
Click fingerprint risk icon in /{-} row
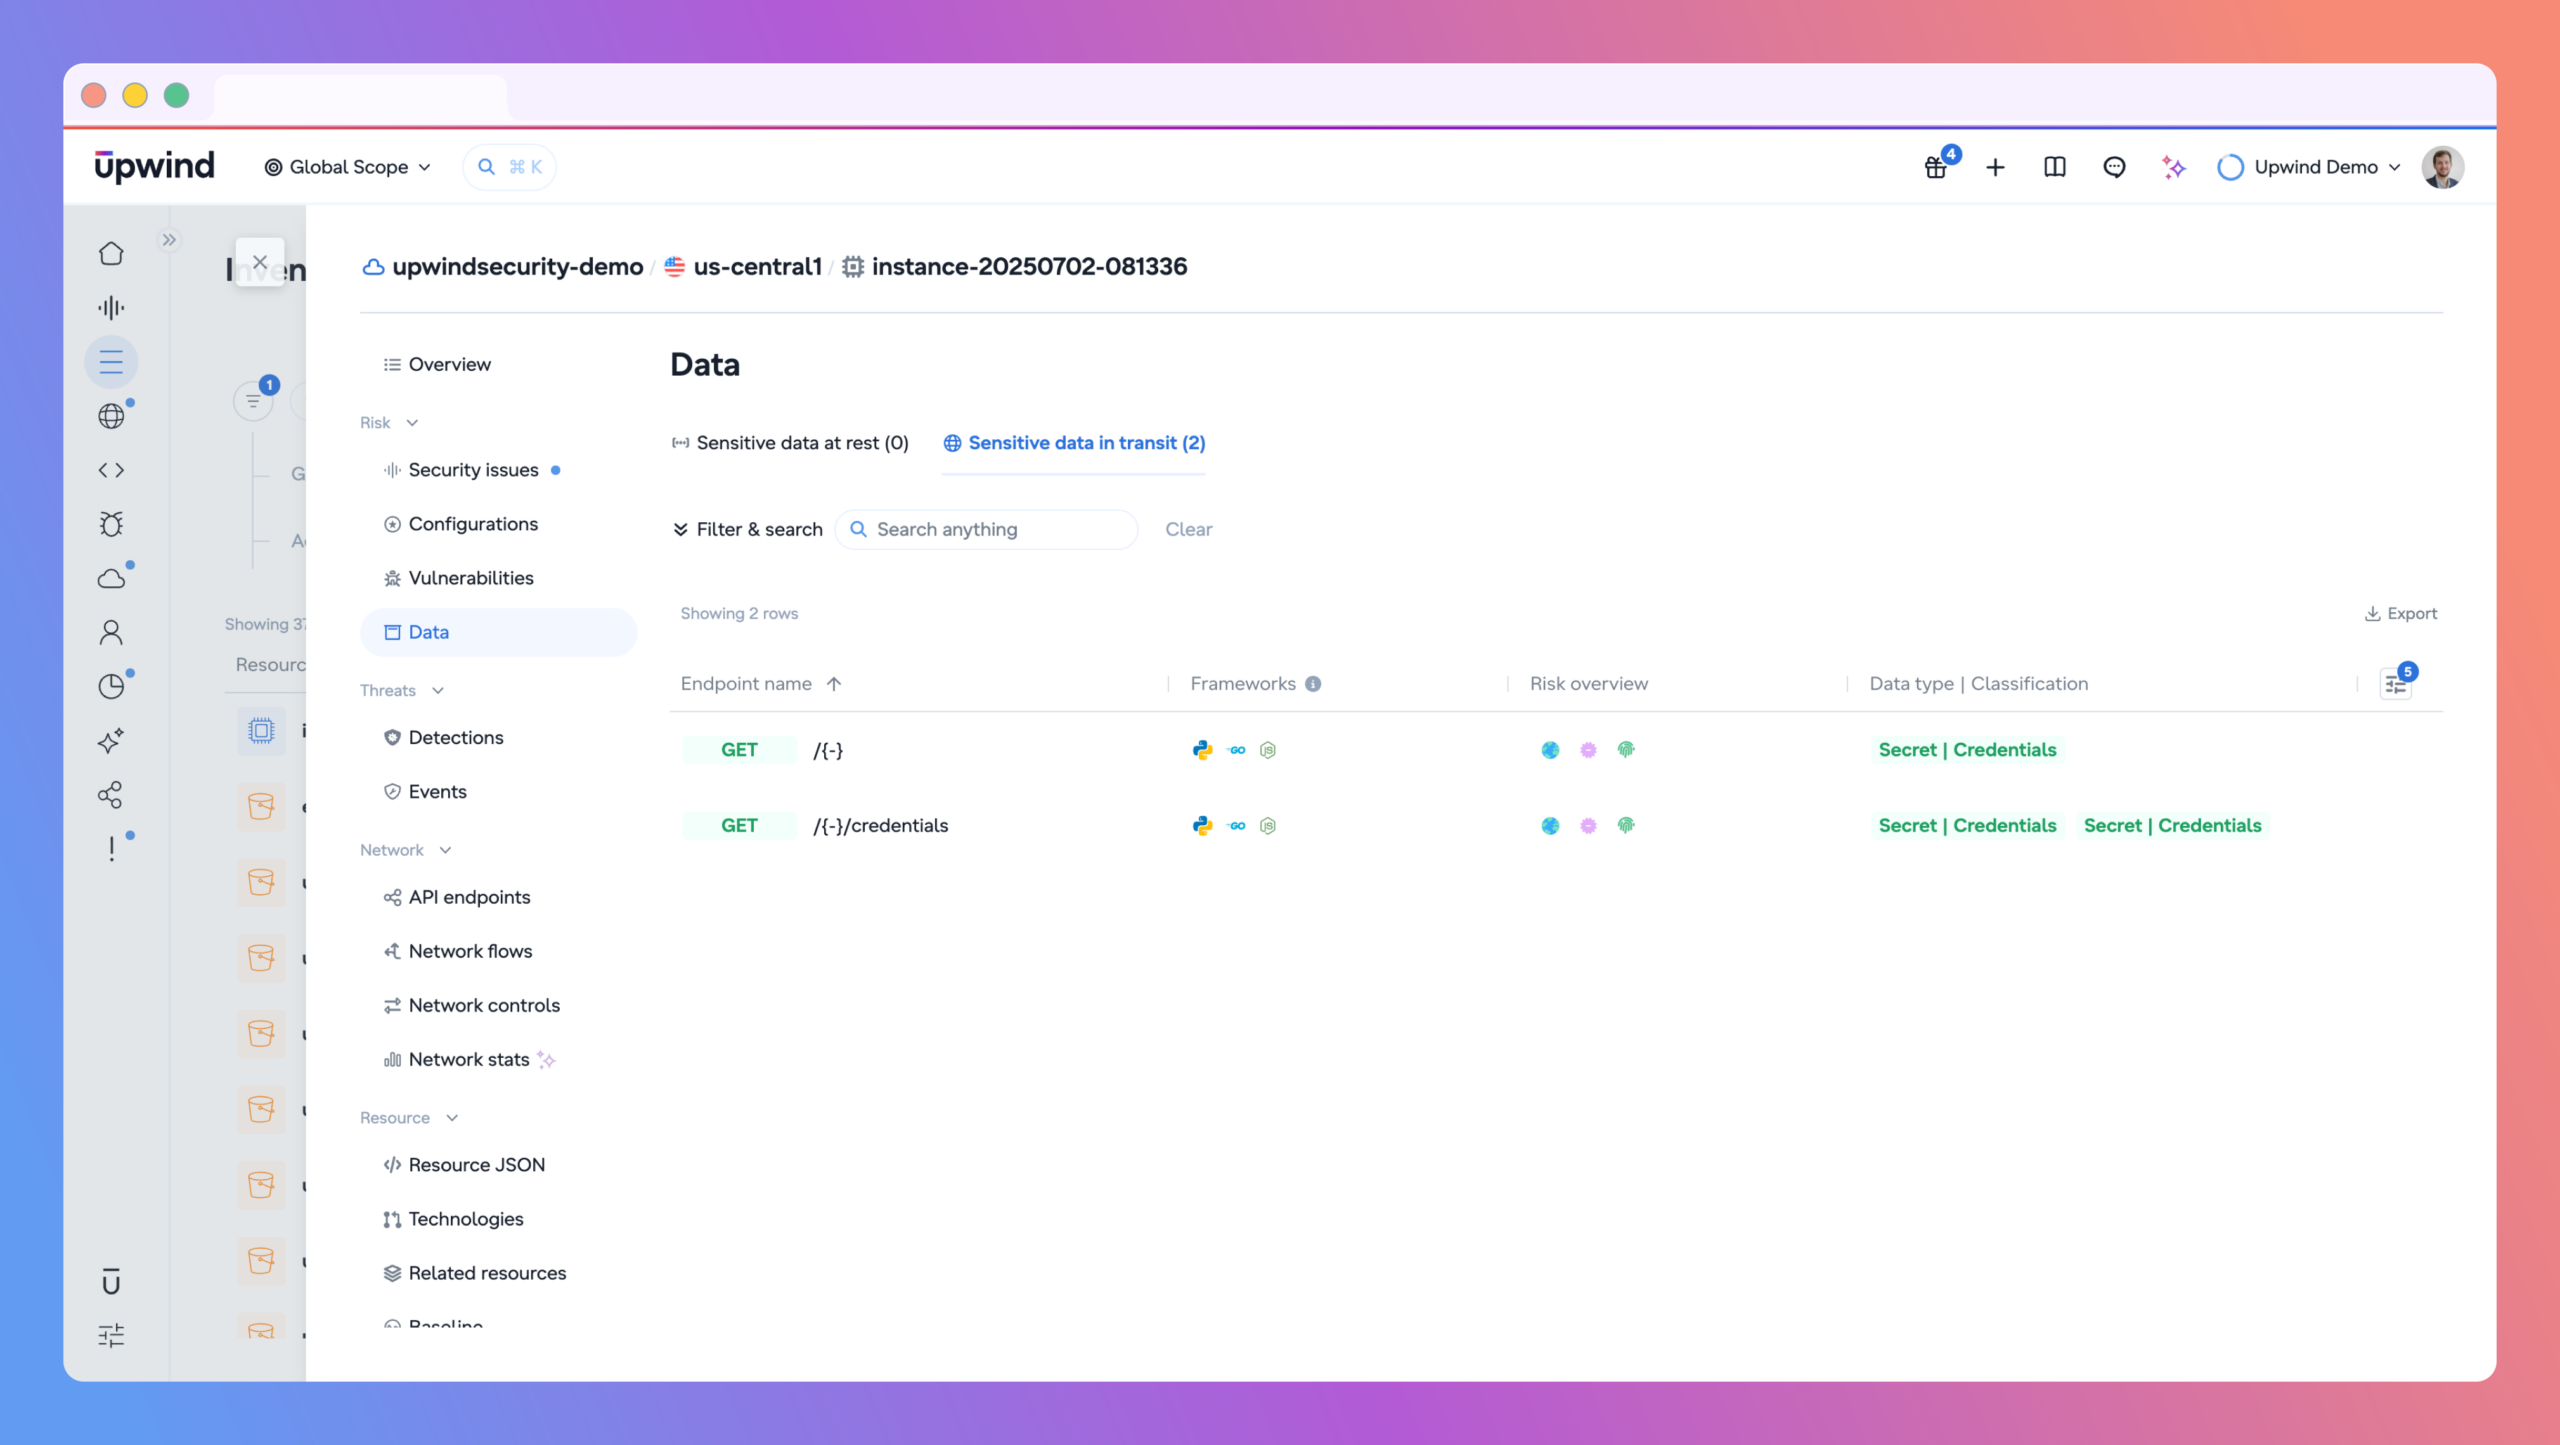(x=1626, y=750)
